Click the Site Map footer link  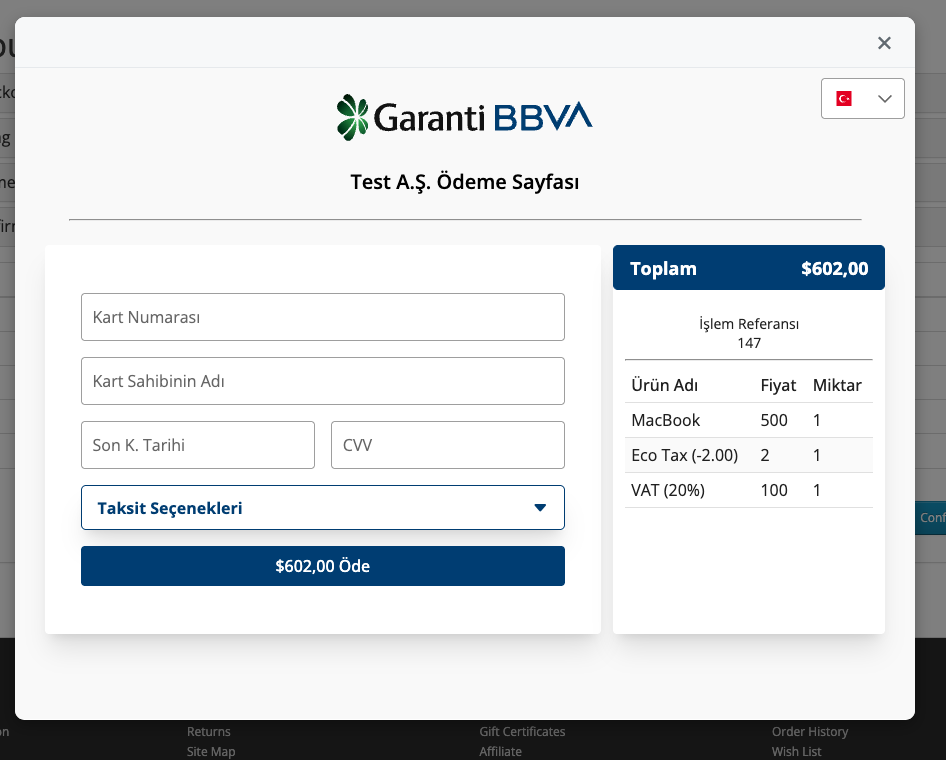point(211,751)
